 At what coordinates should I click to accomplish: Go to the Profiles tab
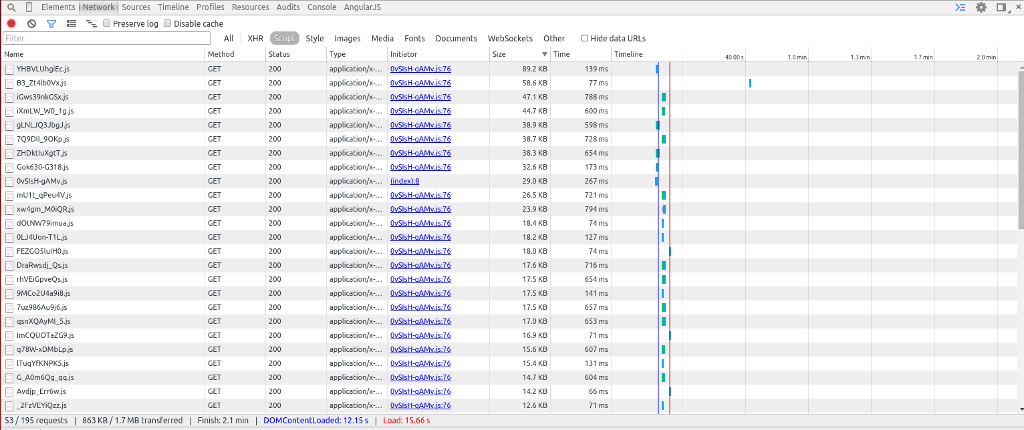[x=210, y=7]
